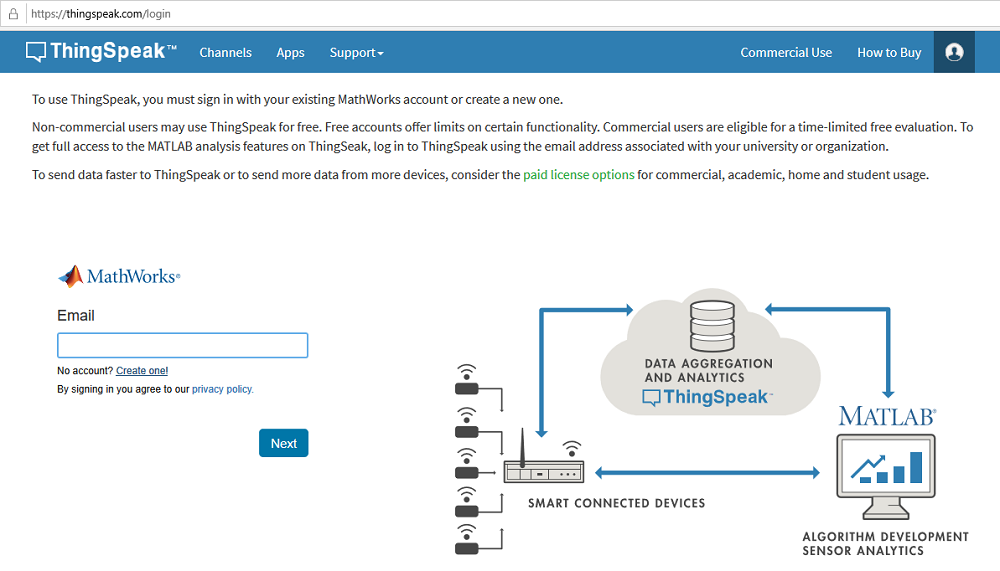
Task: Click the MathWorks logo
Action: point(119,276)
